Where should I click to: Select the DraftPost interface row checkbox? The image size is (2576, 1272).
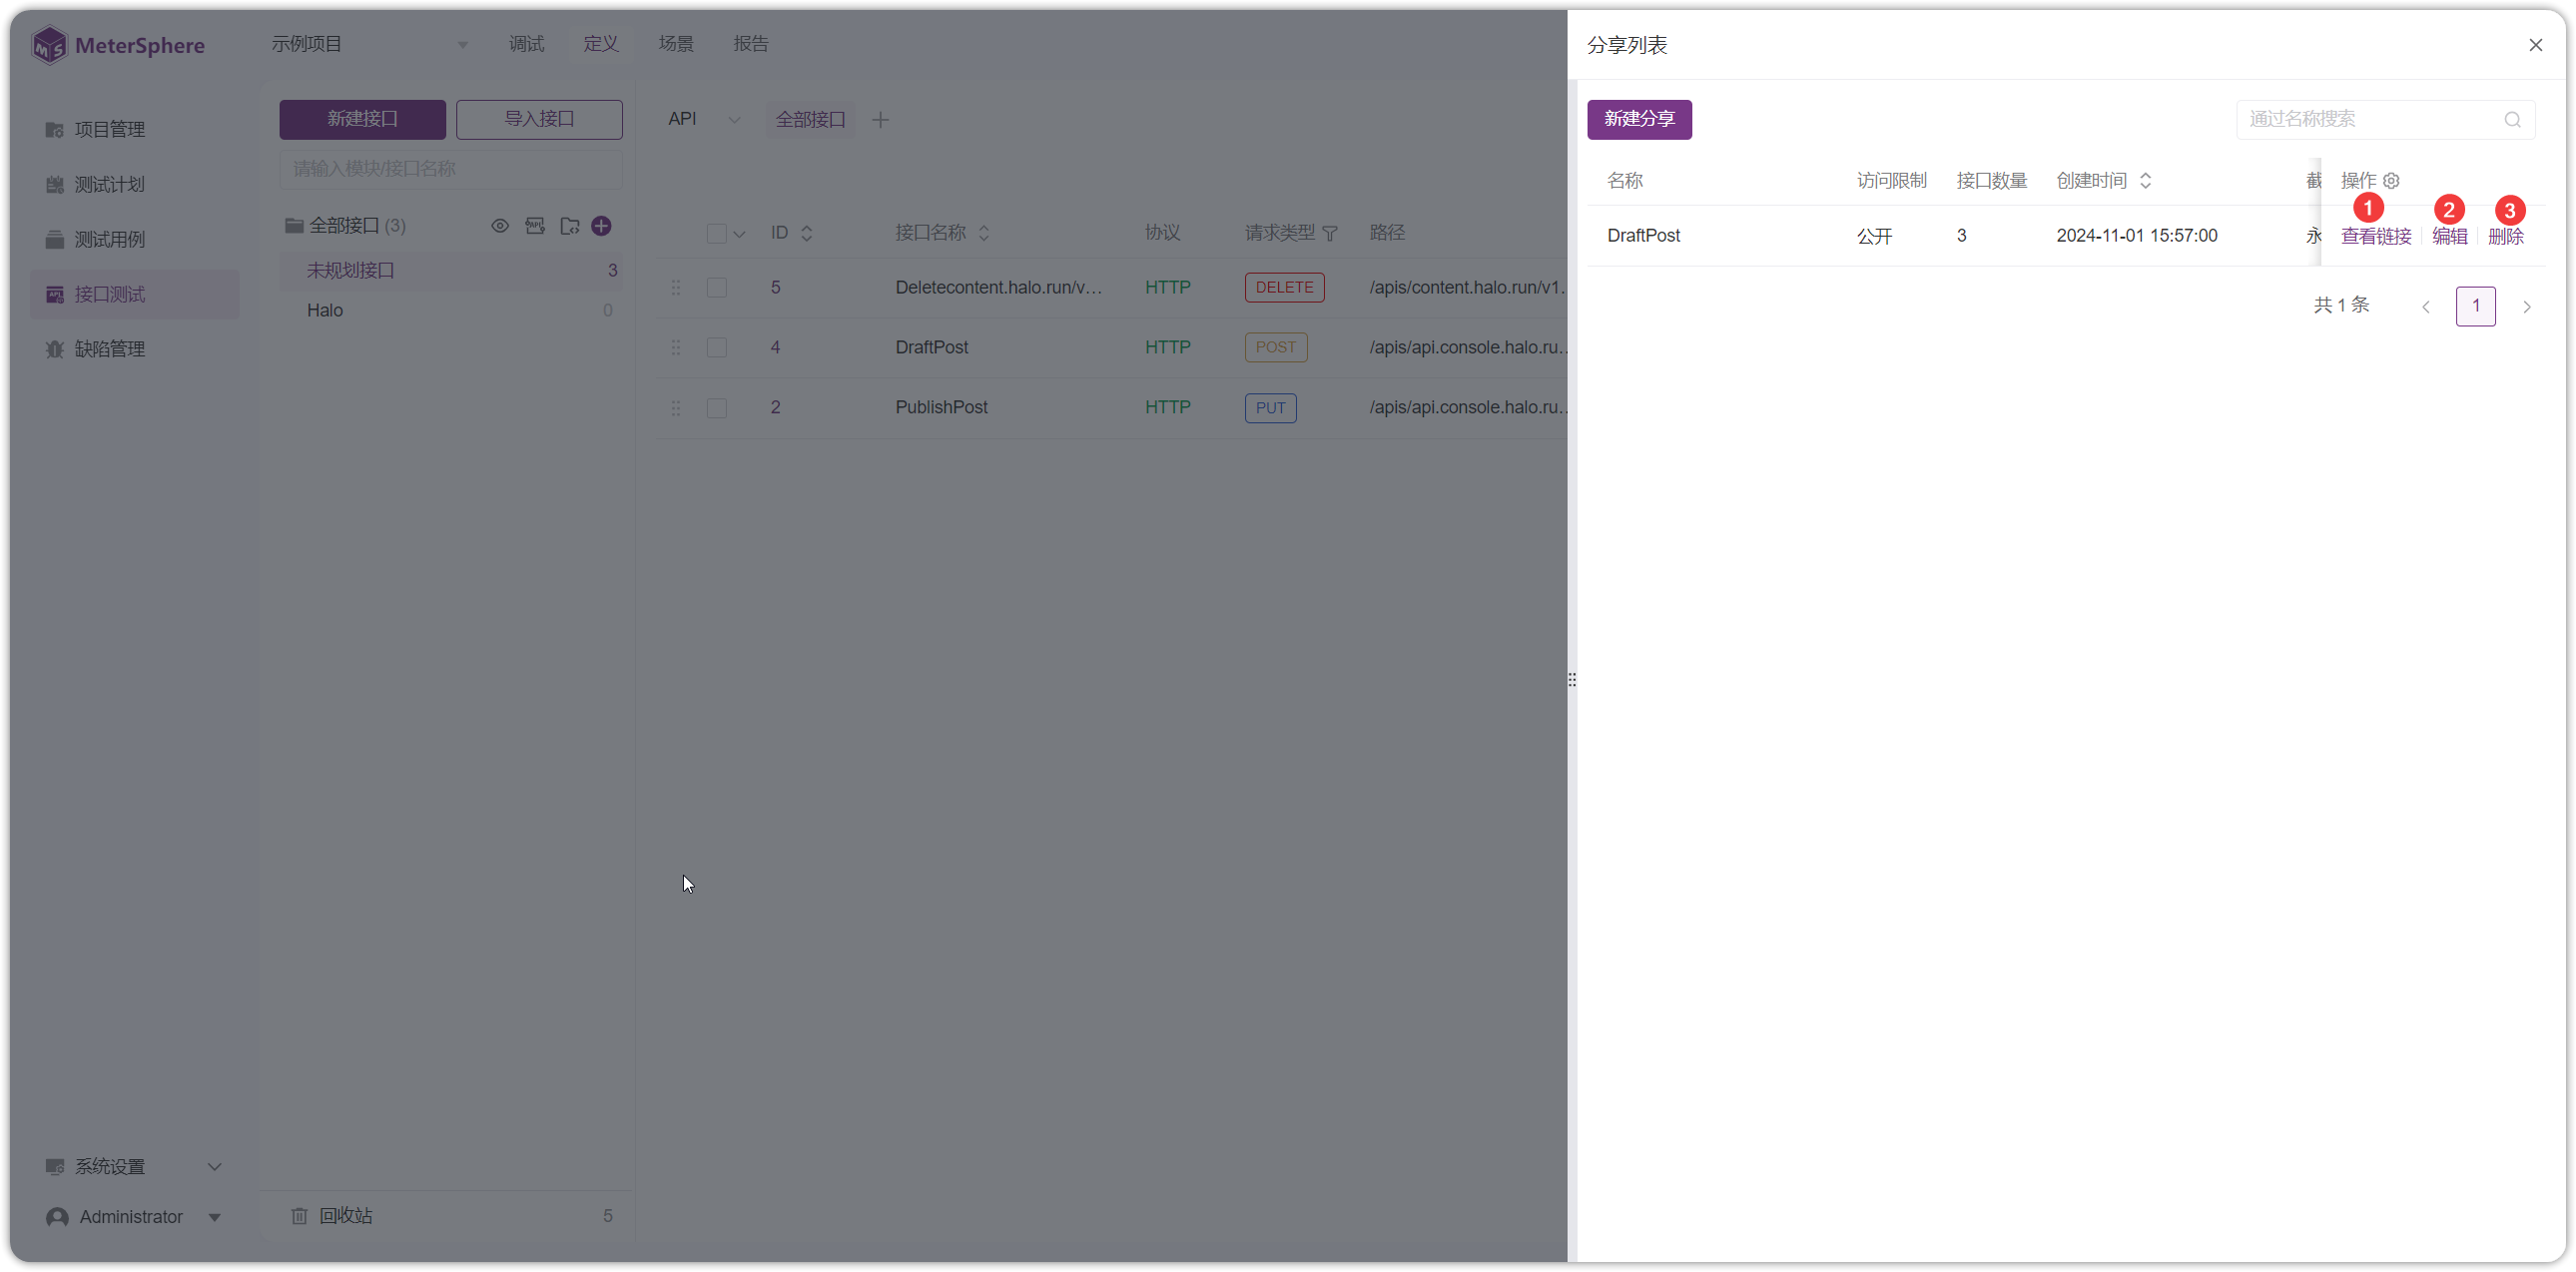pos(716,348)
